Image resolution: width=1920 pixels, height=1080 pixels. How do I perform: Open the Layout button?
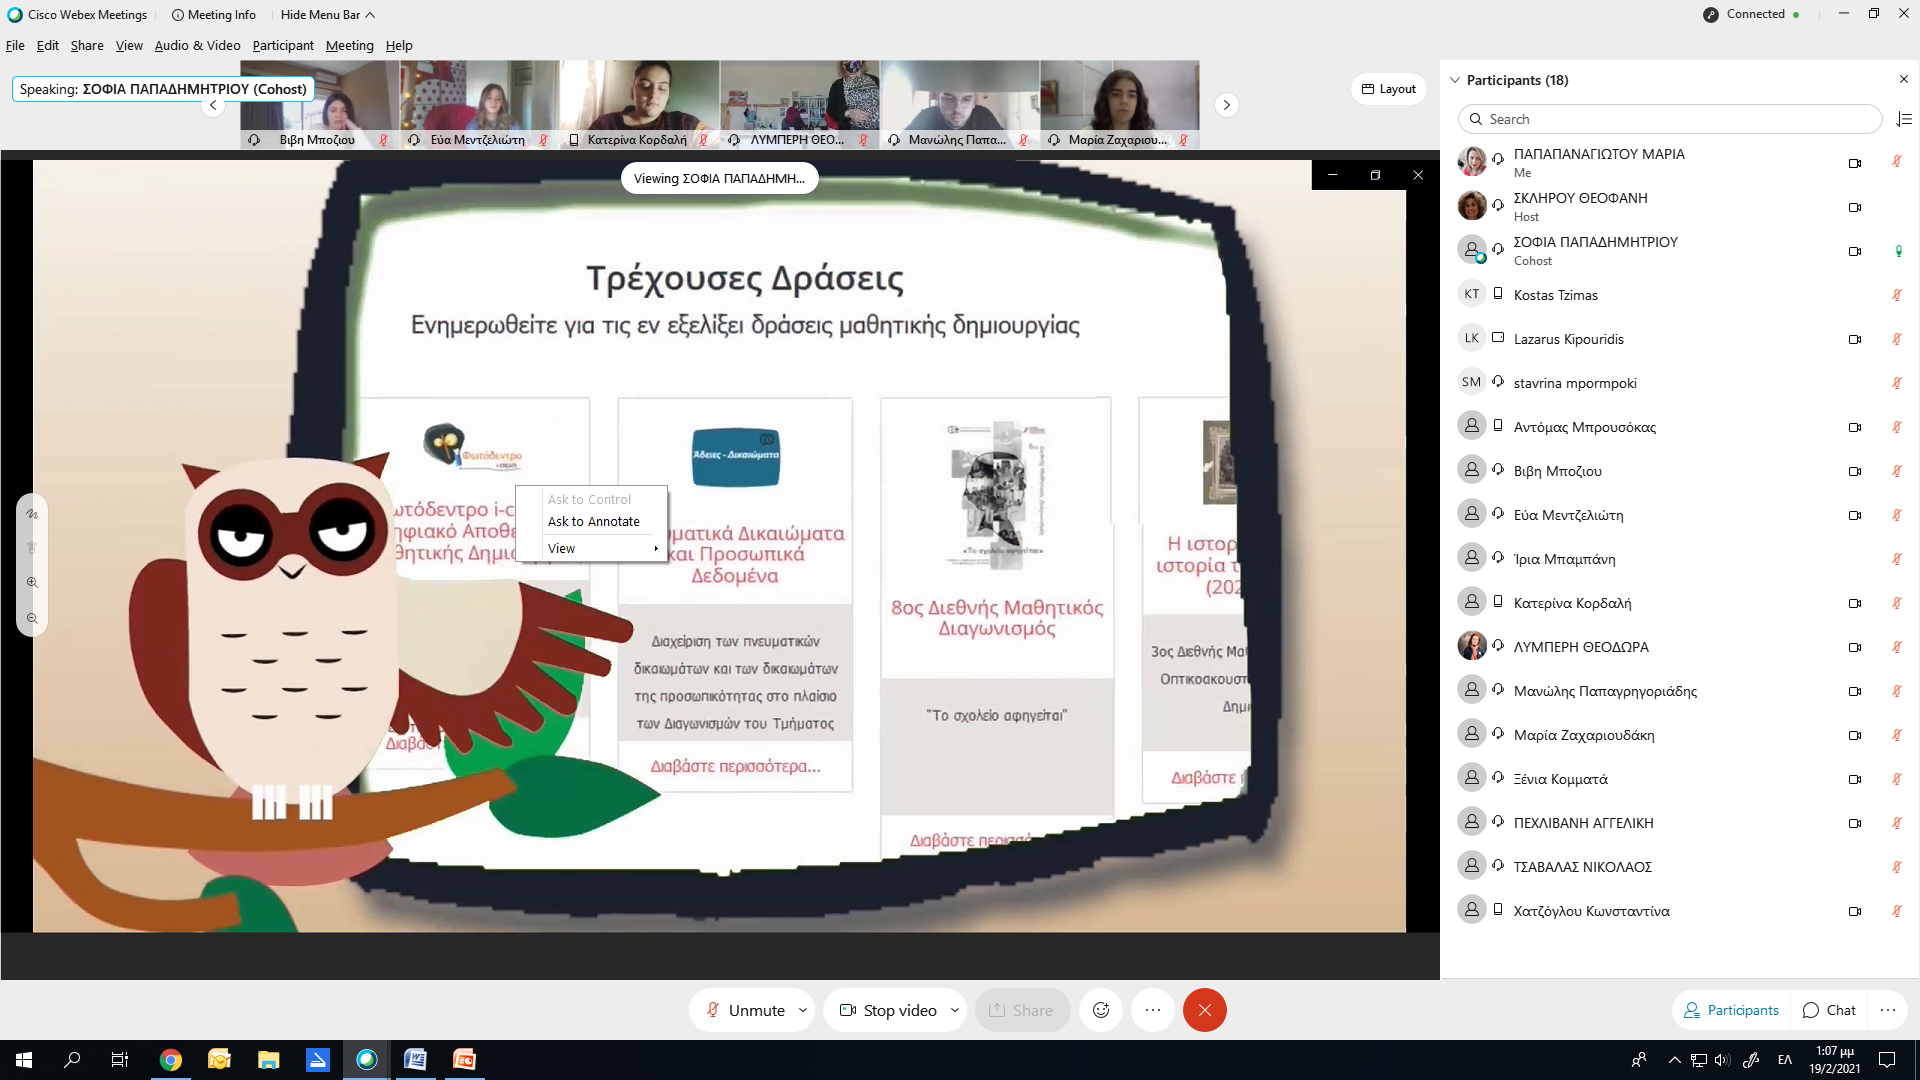1388,89
